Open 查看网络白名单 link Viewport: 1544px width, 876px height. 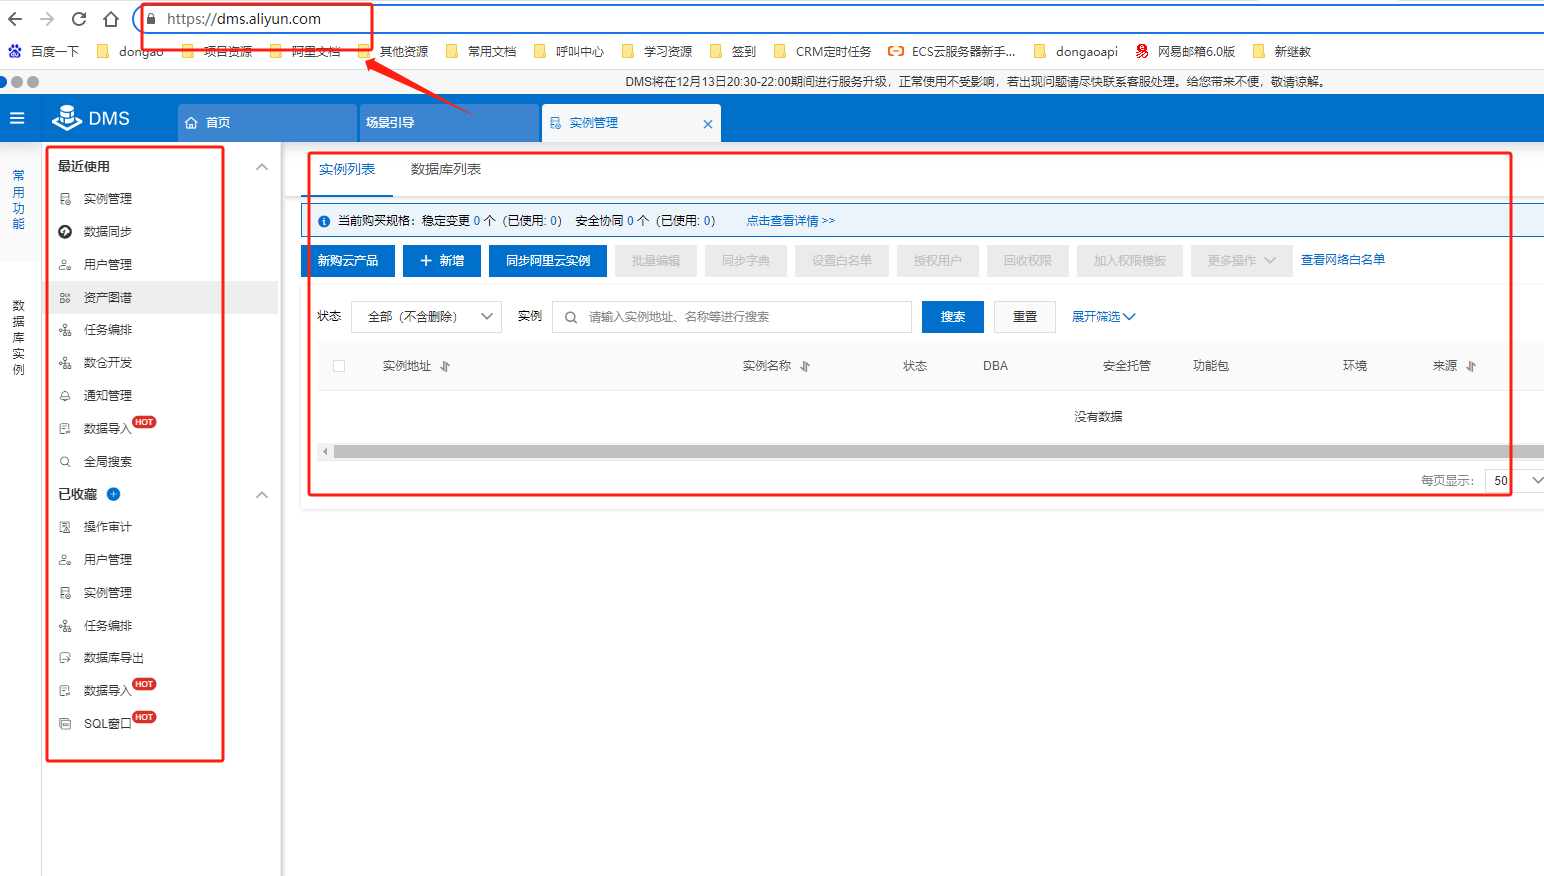[1342, 260]
